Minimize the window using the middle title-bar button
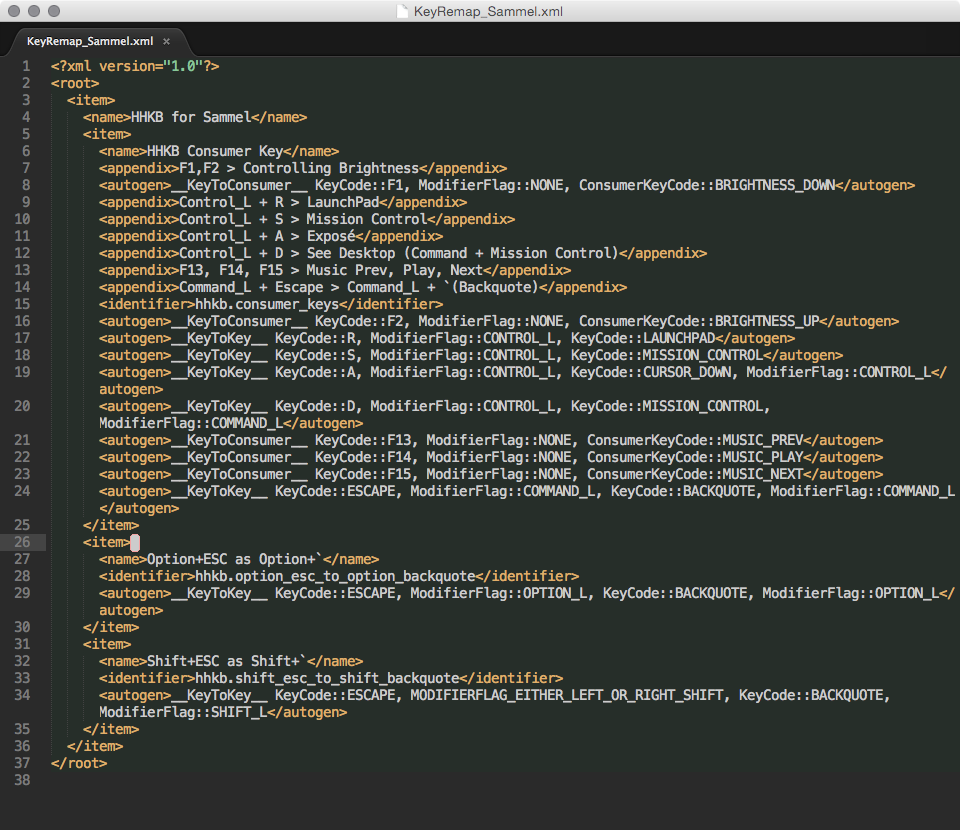The width and height of the screenshot is (960, 830). point(34,11)
